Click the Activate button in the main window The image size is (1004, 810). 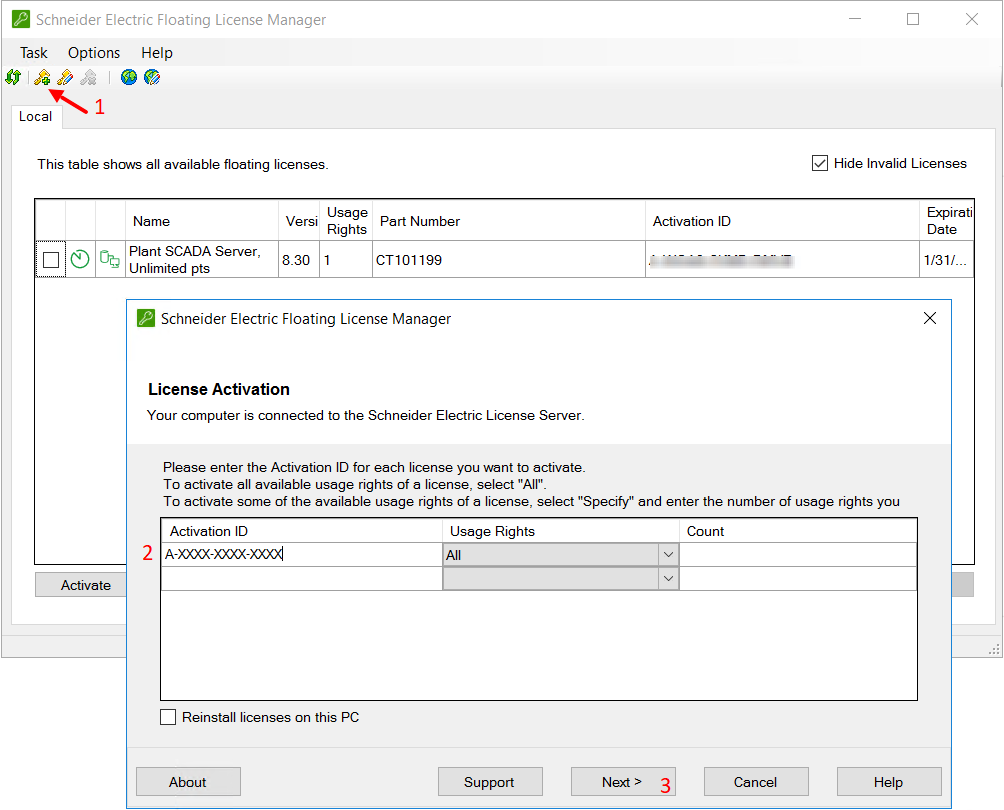[81, 585]
